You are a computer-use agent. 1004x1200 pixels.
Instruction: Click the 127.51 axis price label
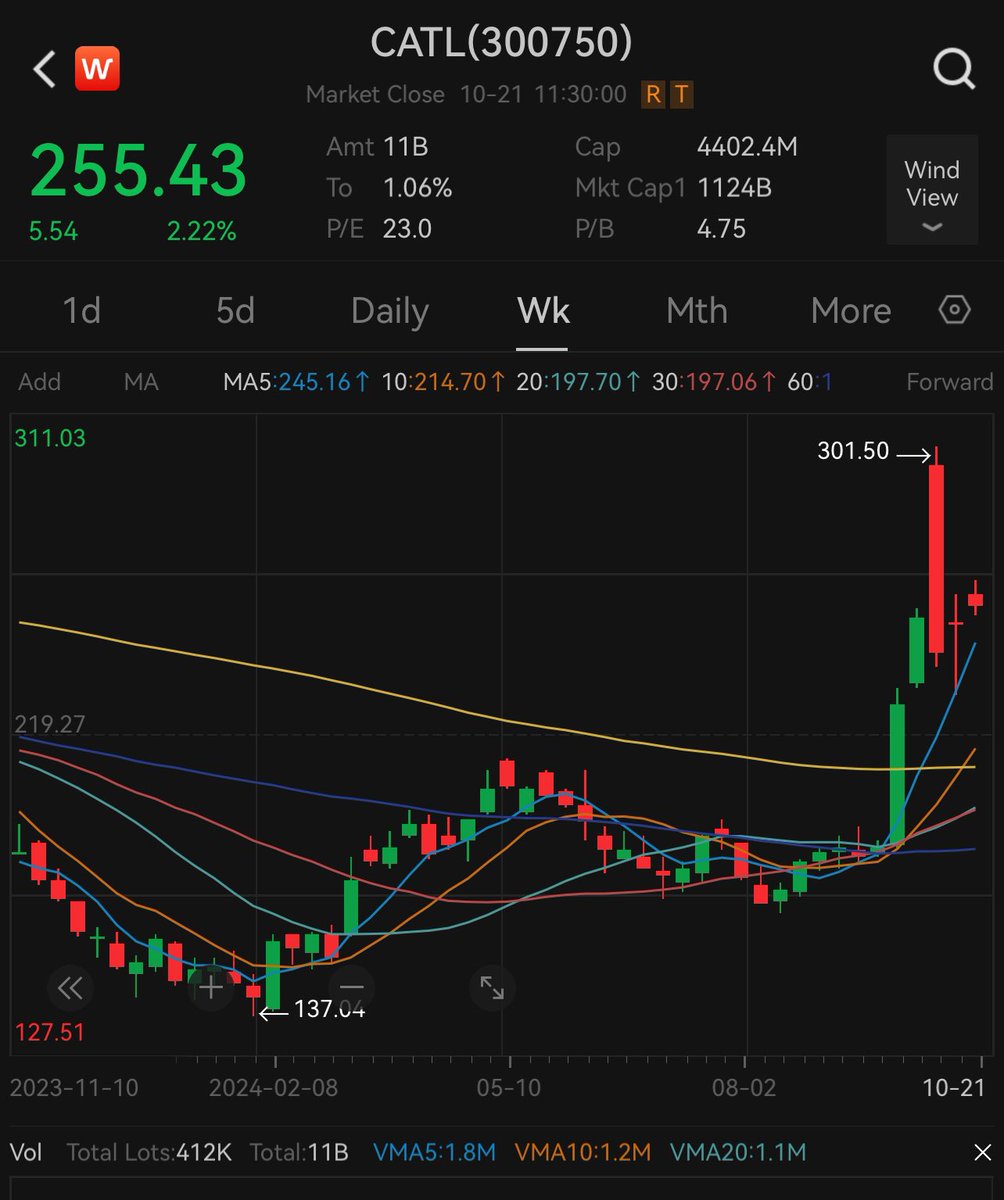pyautogui.click(x=50, y=1033)
